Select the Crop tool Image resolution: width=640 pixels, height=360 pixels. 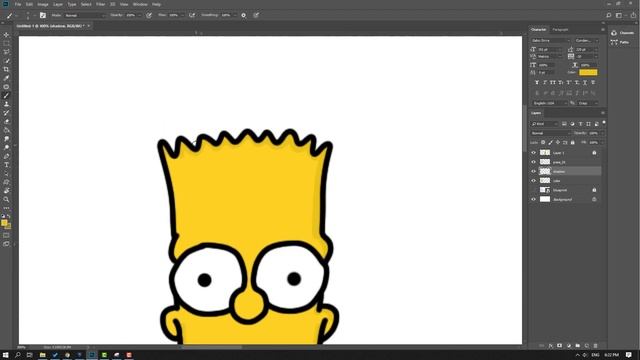click(x=6, y=69)
